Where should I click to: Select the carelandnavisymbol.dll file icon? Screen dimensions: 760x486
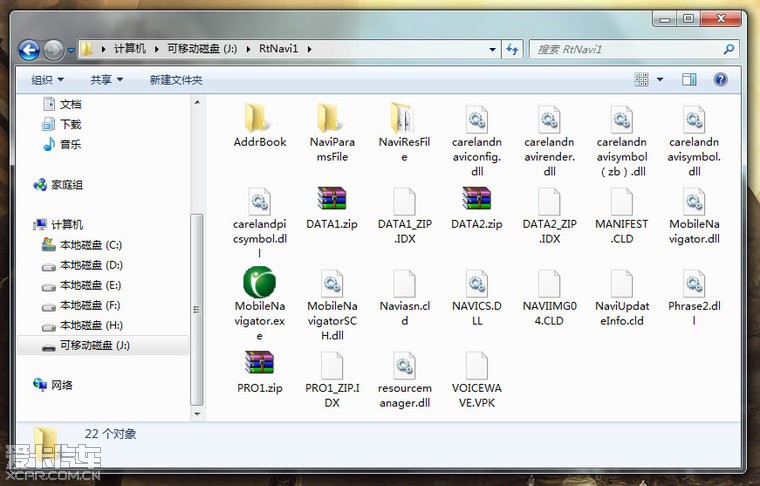point(694,119)
